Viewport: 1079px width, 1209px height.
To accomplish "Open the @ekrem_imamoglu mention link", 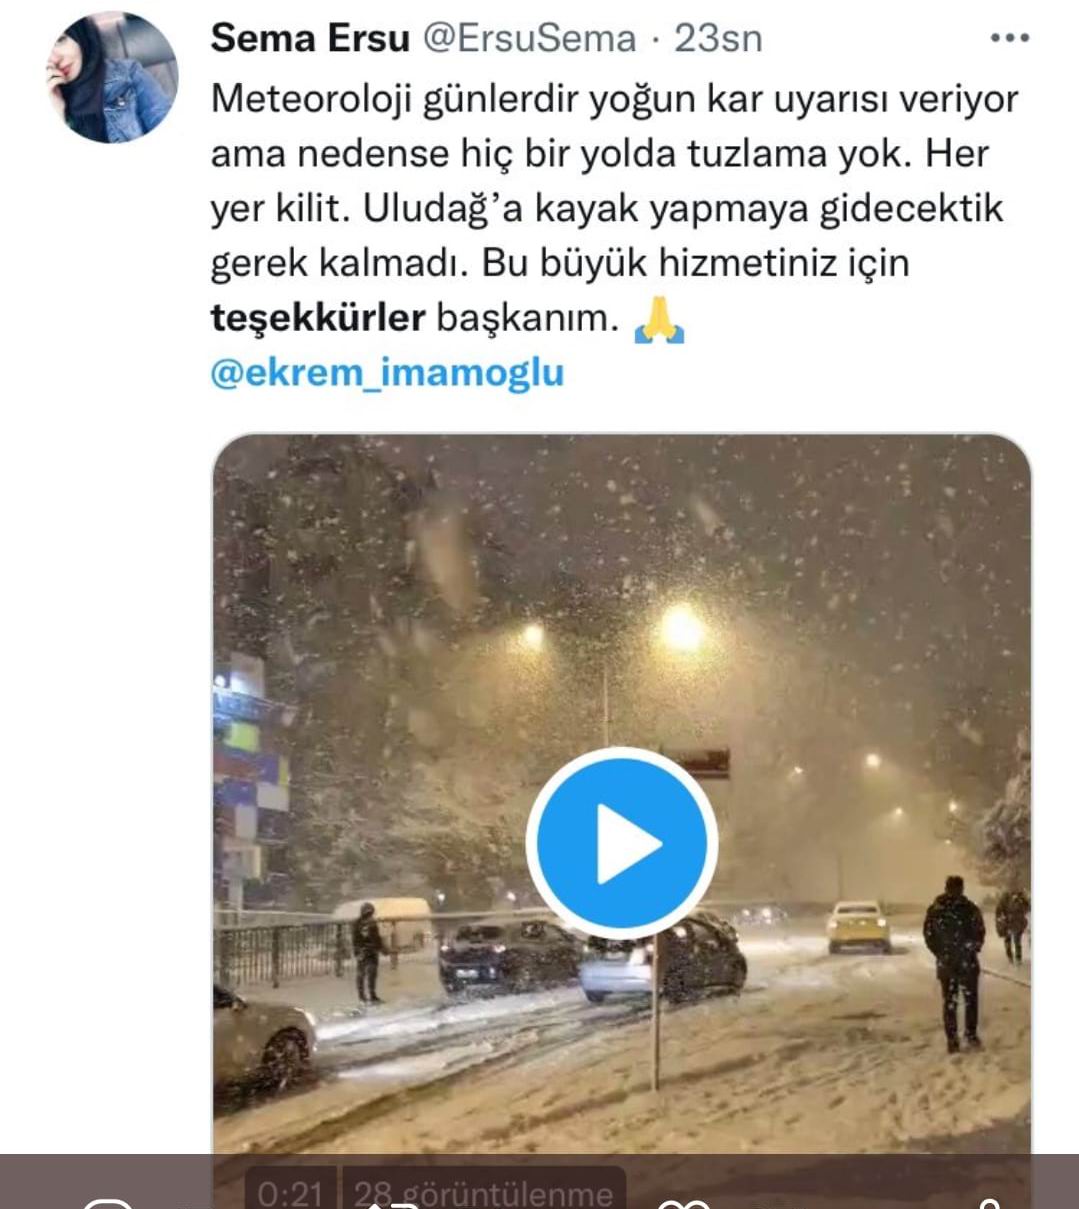I will point(387,373).
